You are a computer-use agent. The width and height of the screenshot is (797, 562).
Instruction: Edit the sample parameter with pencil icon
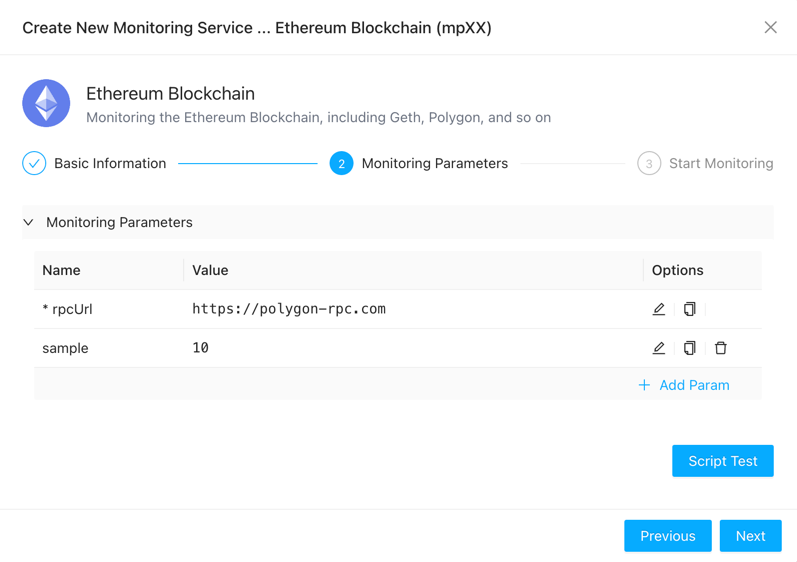click(x=658, y=348)
